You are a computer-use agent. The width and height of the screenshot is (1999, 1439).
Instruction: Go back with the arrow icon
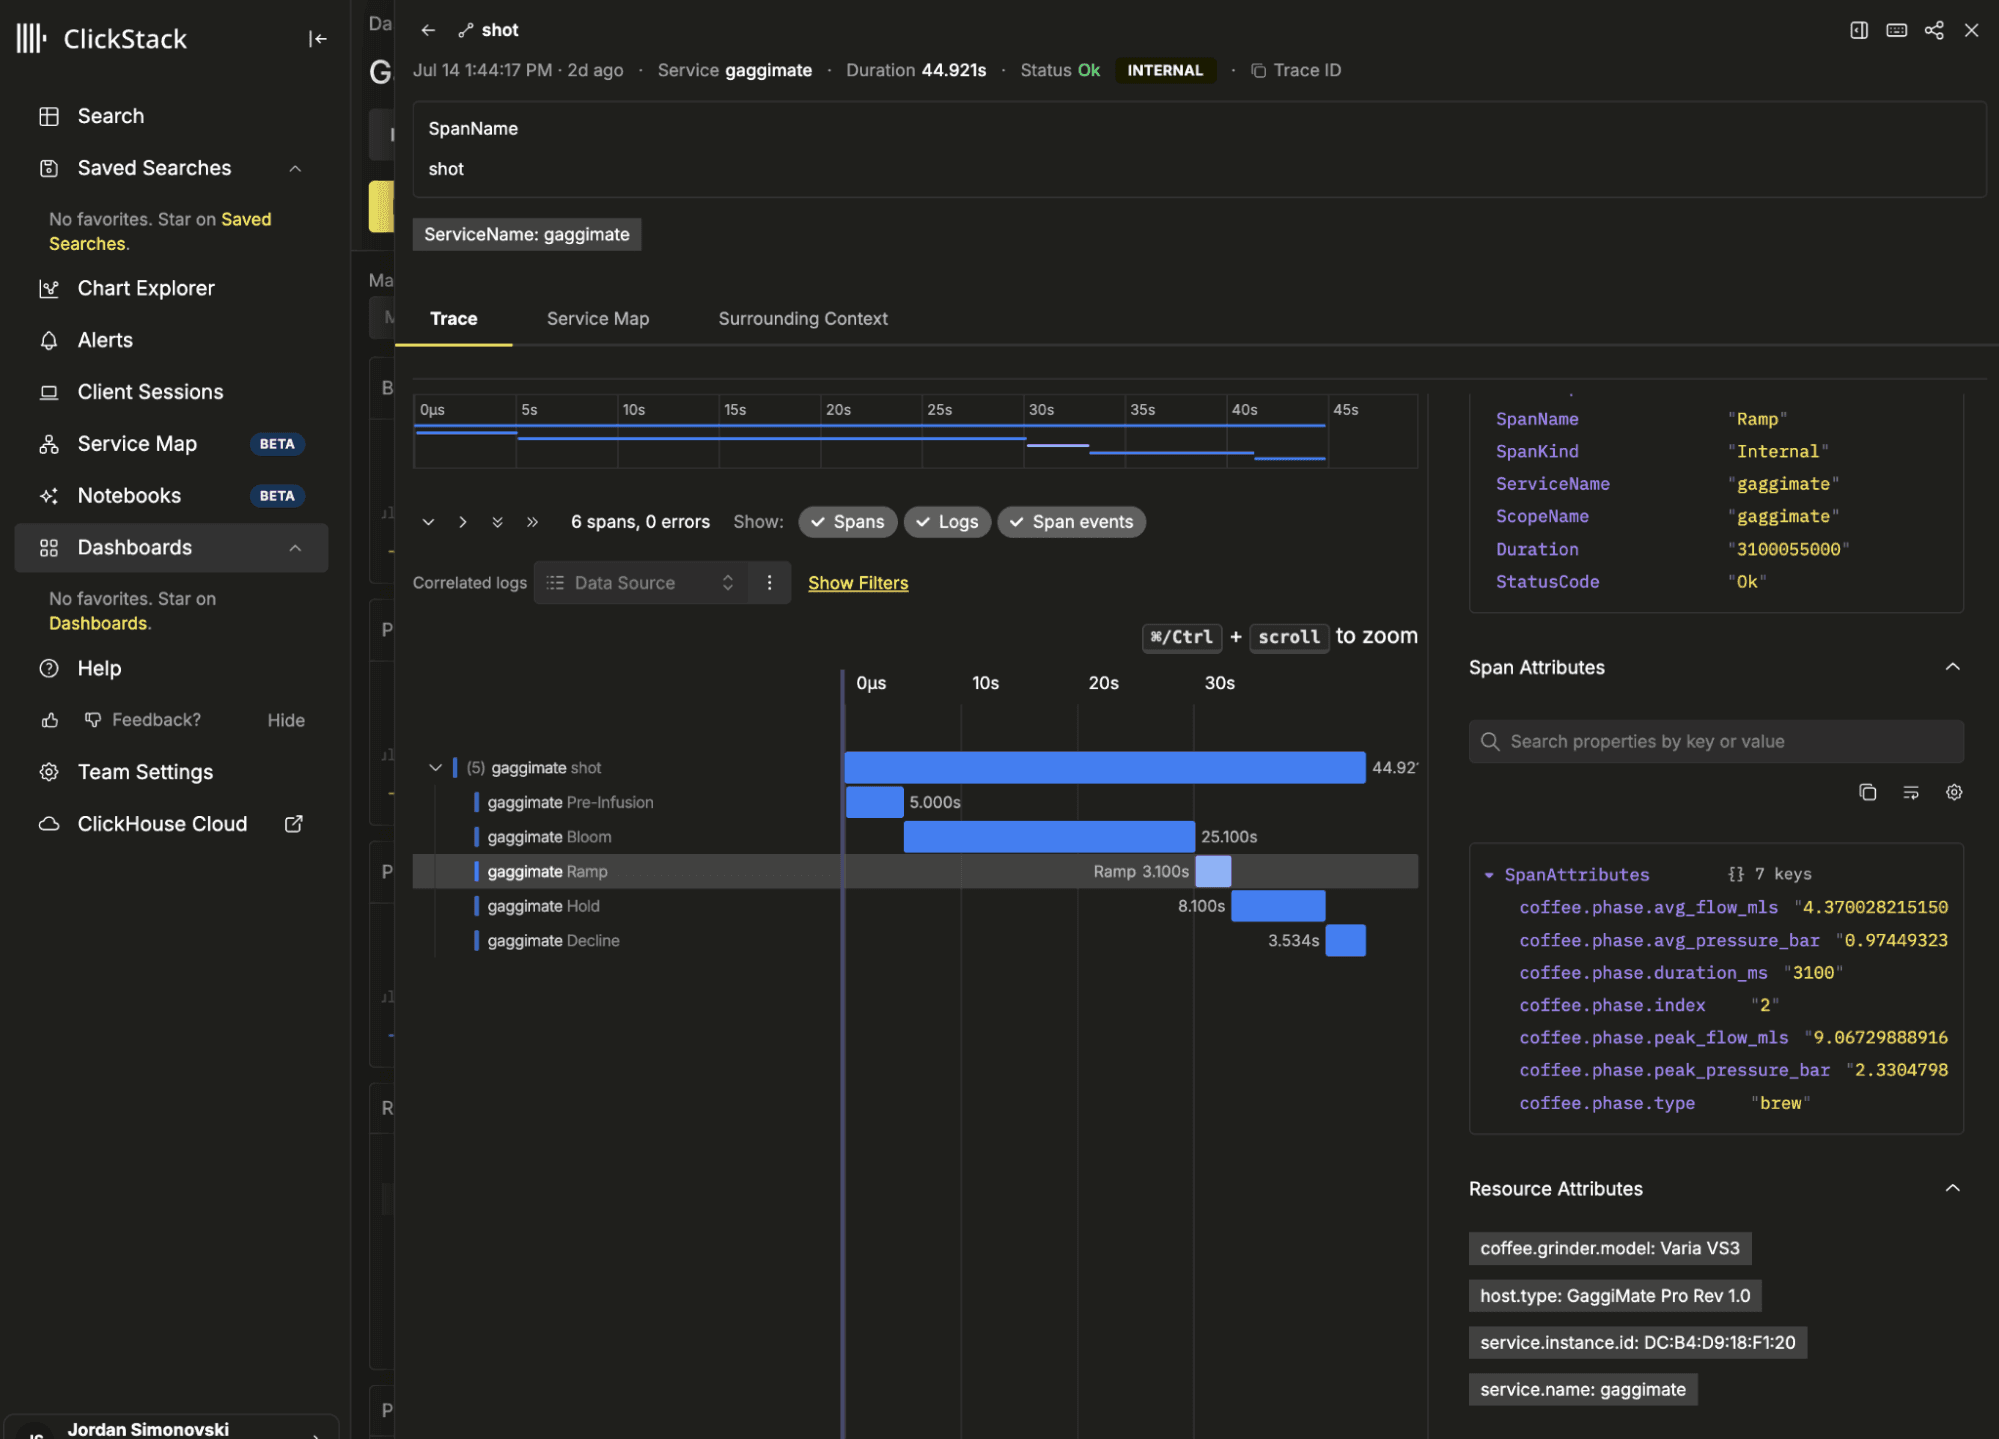tap(428, 30)
